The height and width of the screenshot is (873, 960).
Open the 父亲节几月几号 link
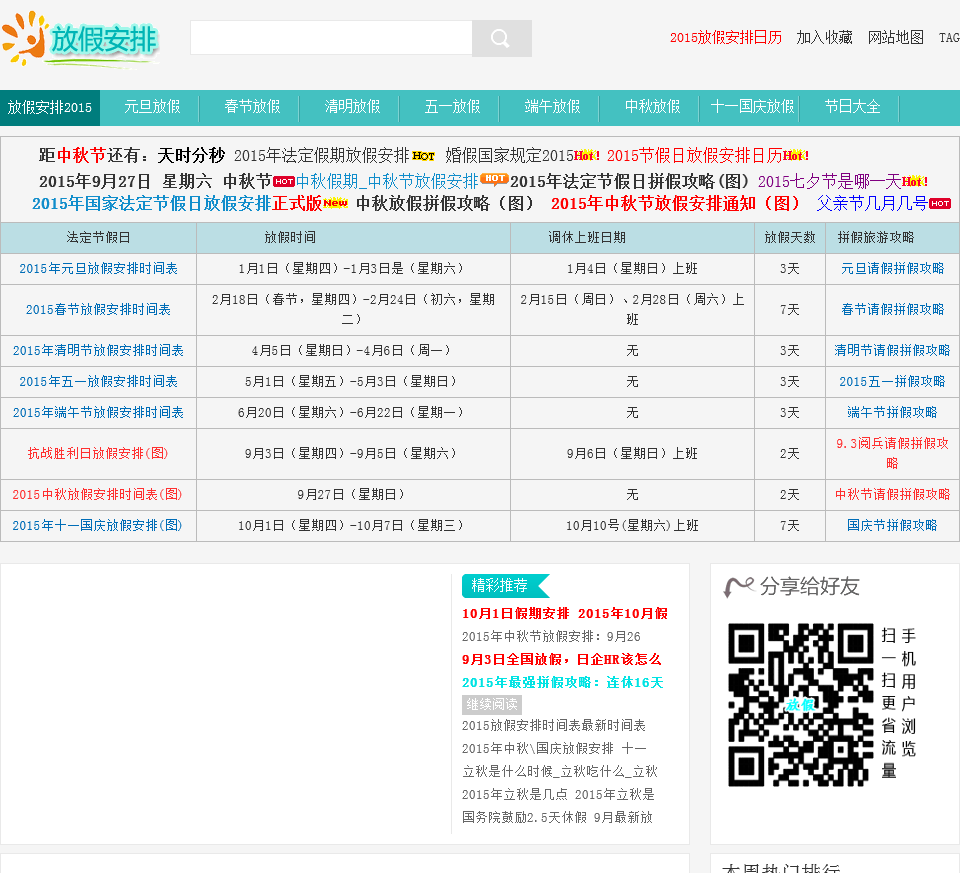871,203
